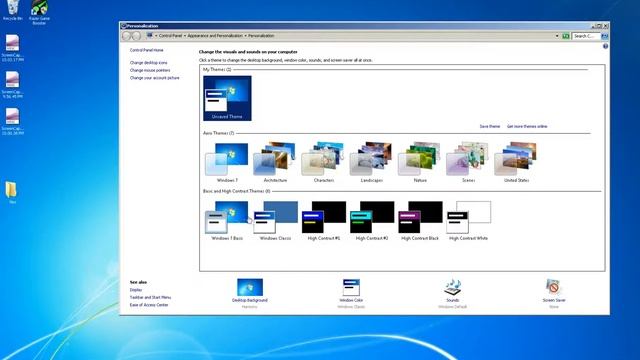Choose the Windows 7 Basic theme
Image resolution: width=640 pixels, height=360 pixels.
coord(227,220)
